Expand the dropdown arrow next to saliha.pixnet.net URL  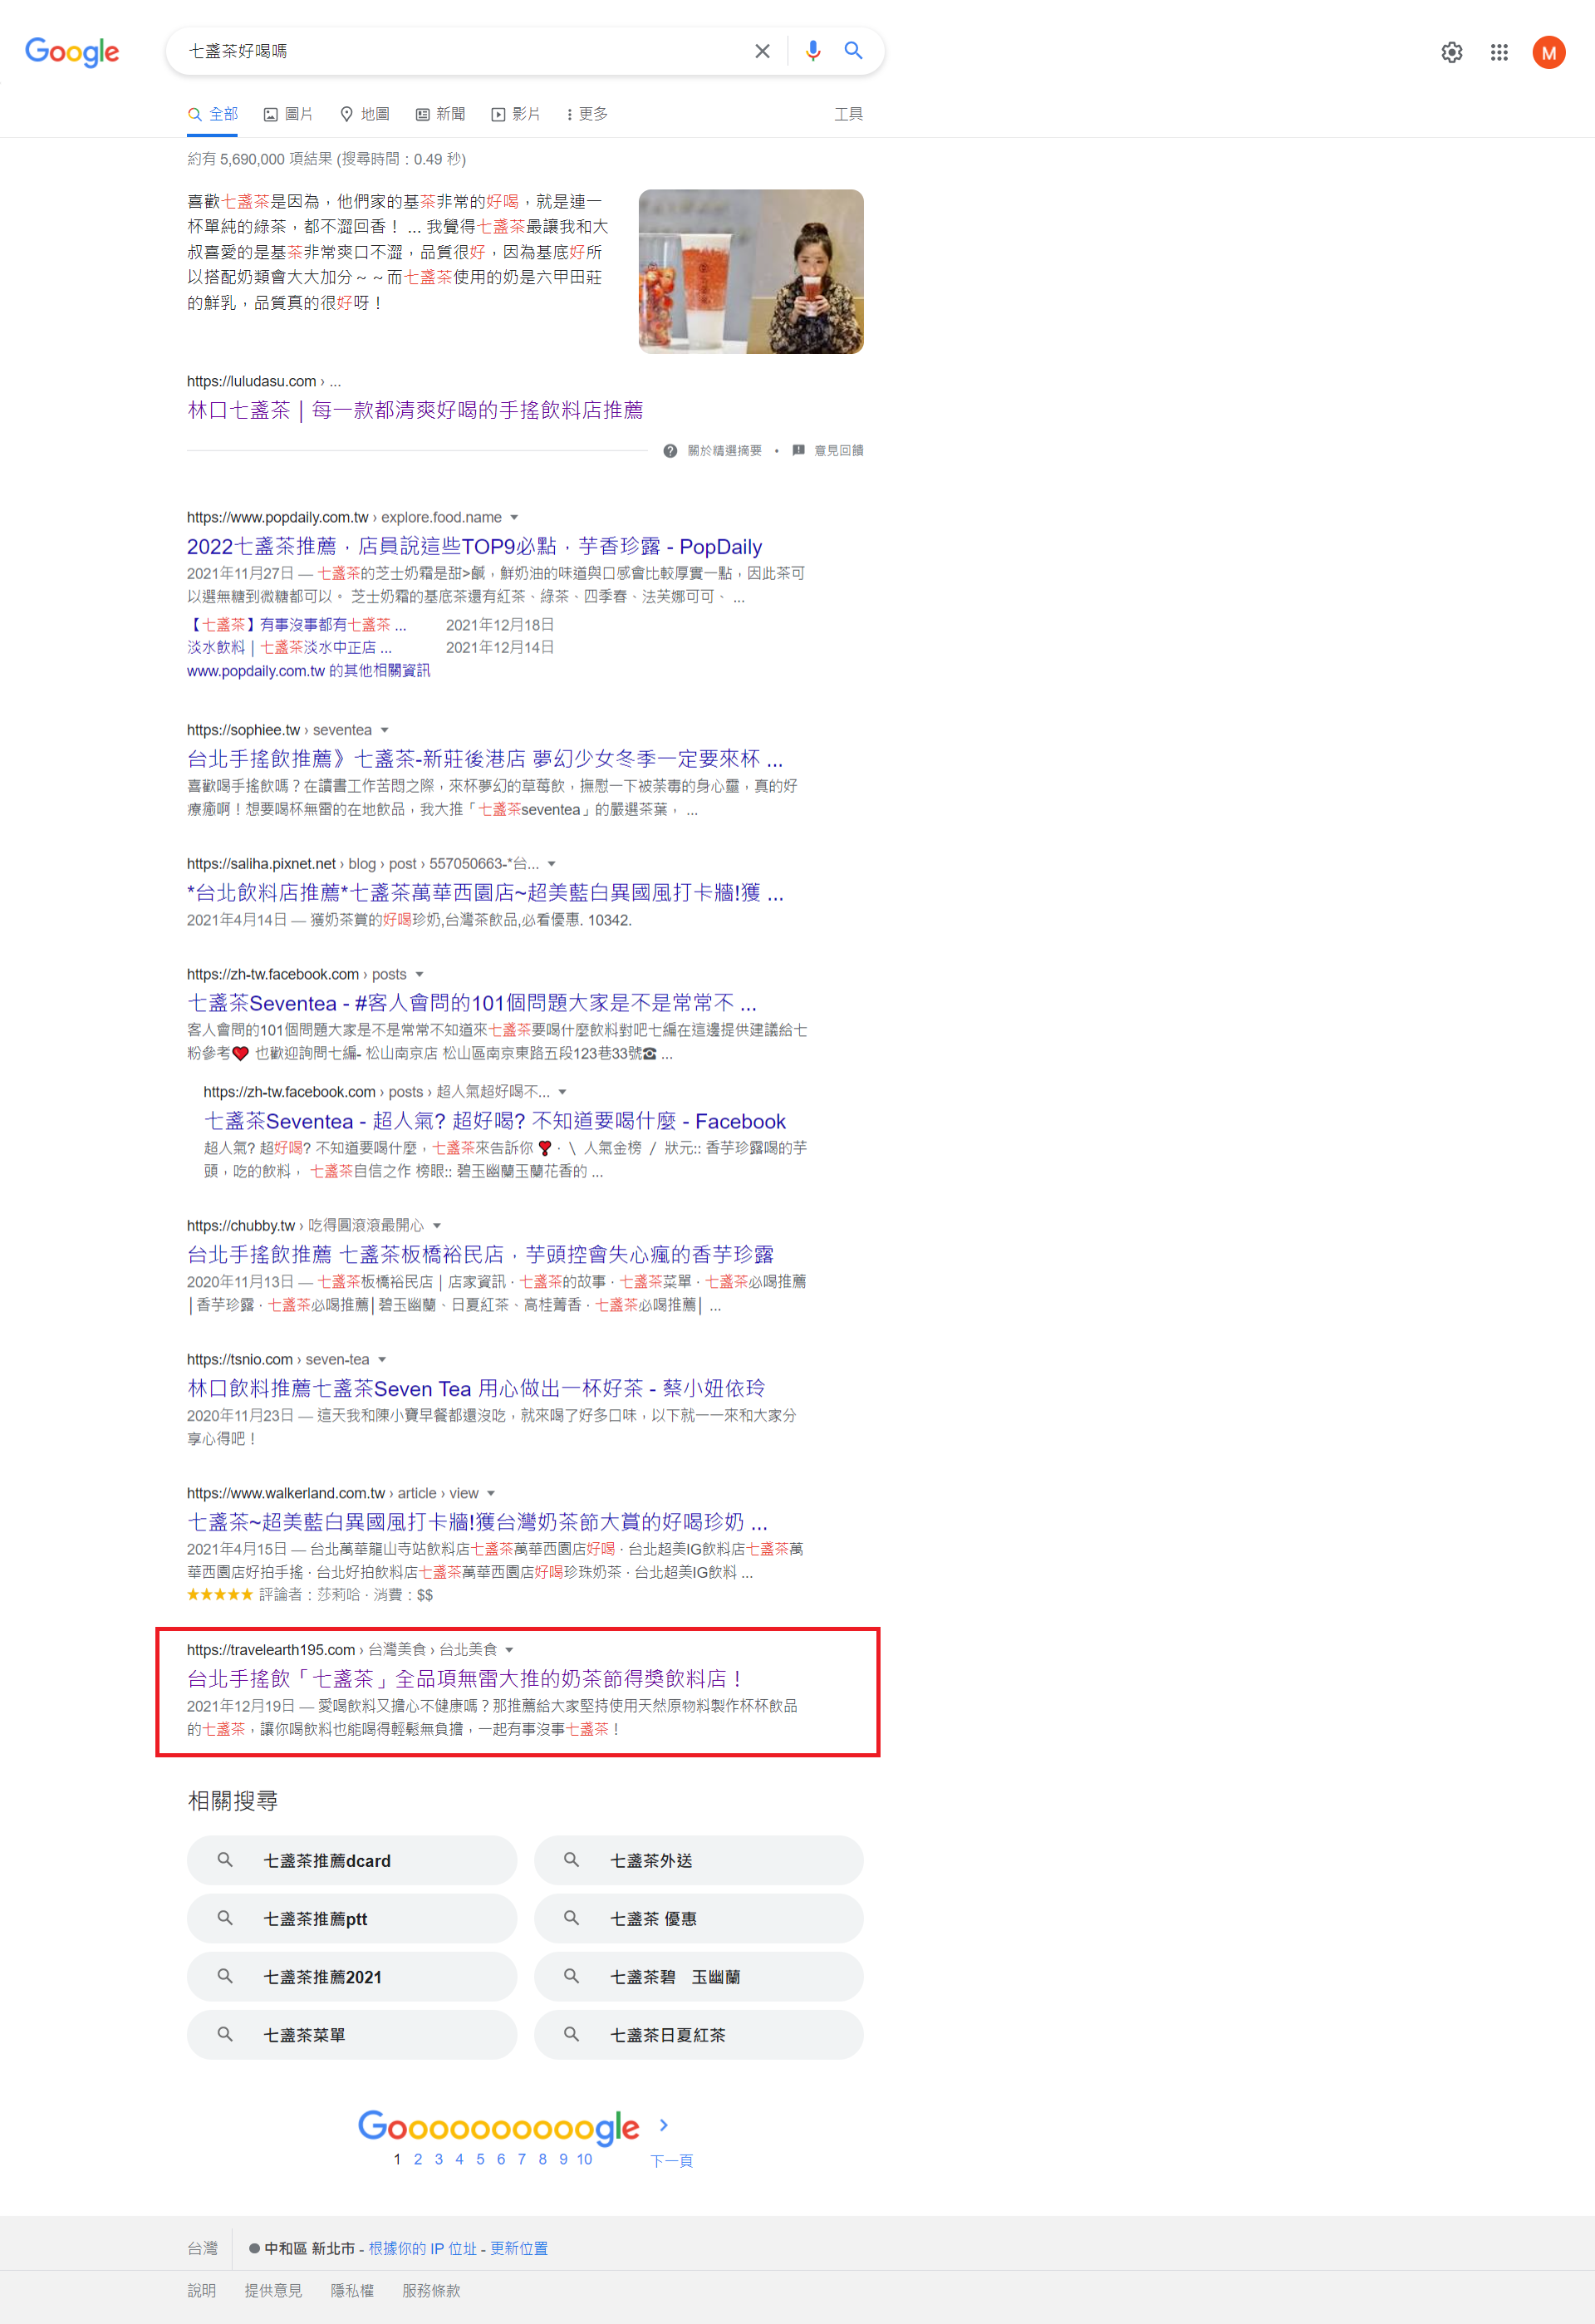pyautogui.click(x=551, y=864)
